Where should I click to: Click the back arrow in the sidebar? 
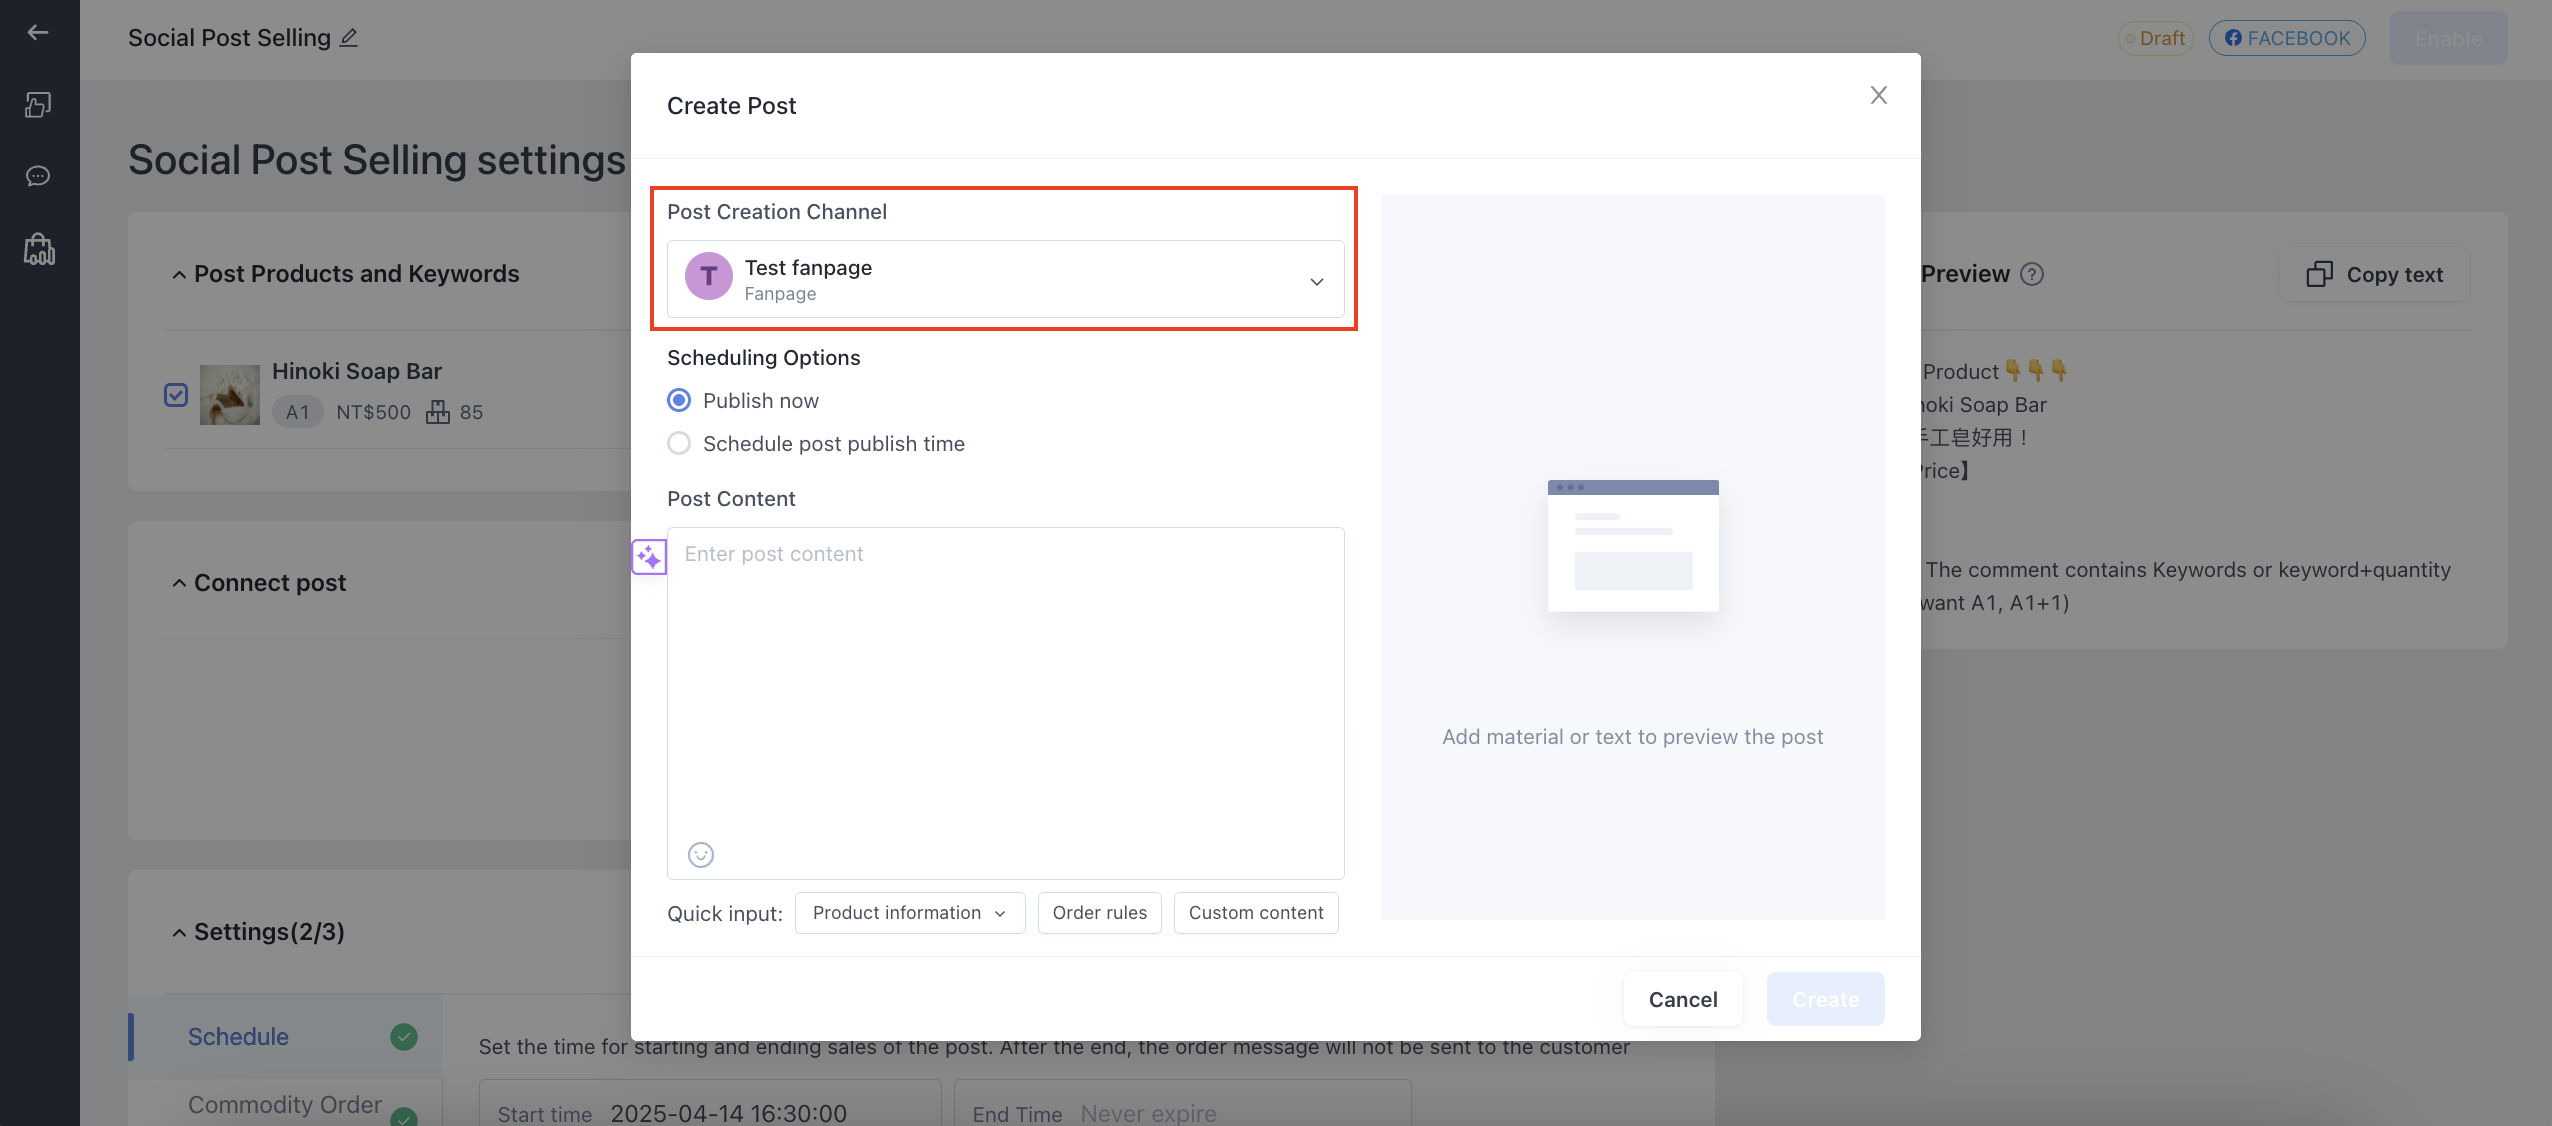[x=38, y=33]
